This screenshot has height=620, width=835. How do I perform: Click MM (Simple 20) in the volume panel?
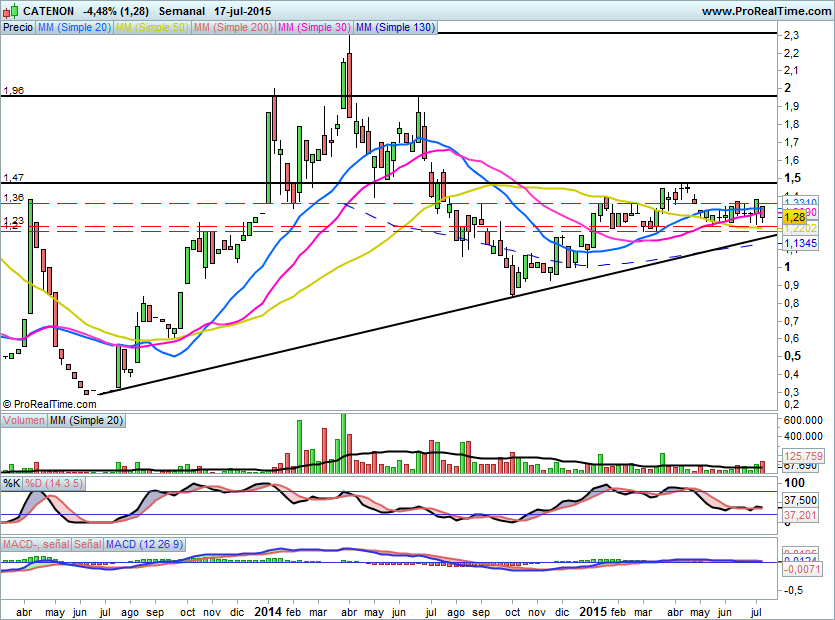pos(87,421)
